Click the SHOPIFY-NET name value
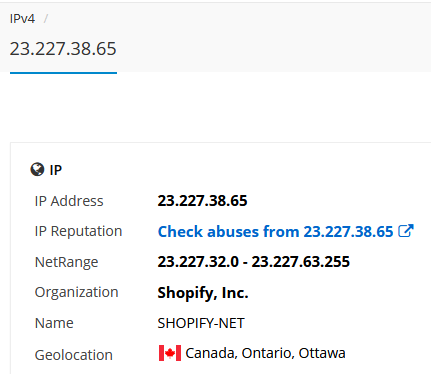Image resolution: width=431 pixels, height=374 pixels. point(201,323)
